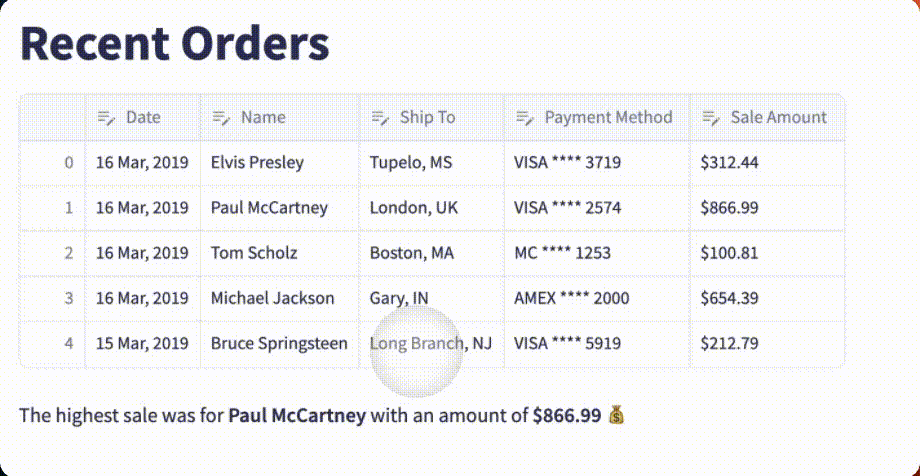Select row index 4 cell
The width and height of the screenshot is (920, 476).
[53, 344]
